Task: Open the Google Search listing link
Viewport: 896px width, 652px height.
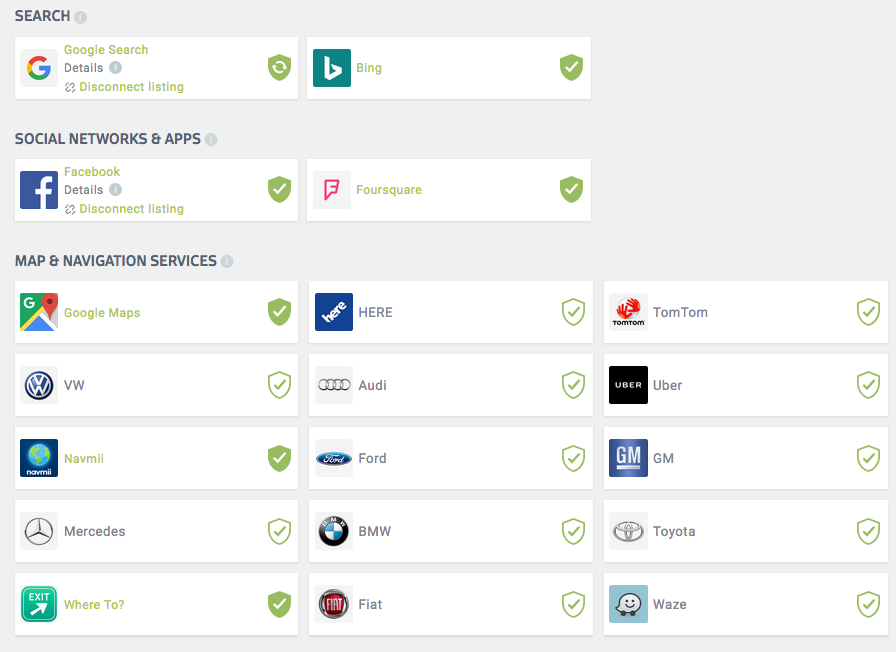Action: [106, 50]
